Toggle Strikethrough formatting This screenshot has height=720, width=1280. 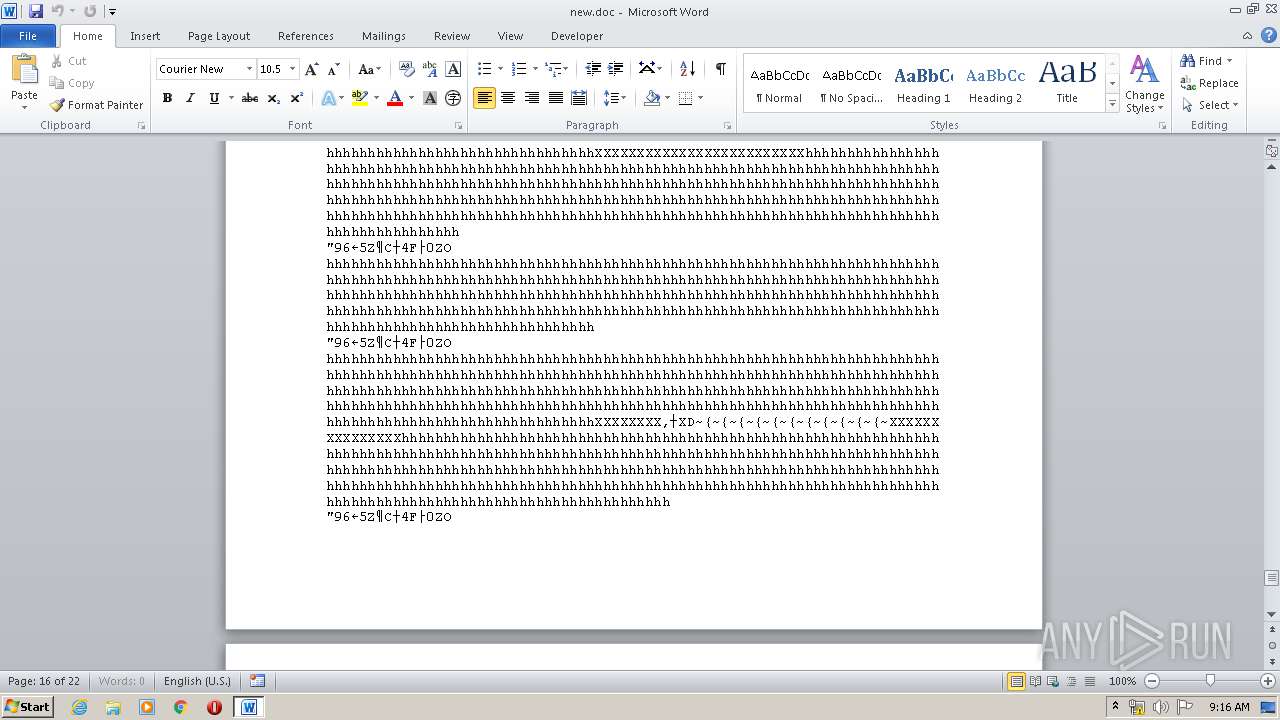(x=250, y=98)
